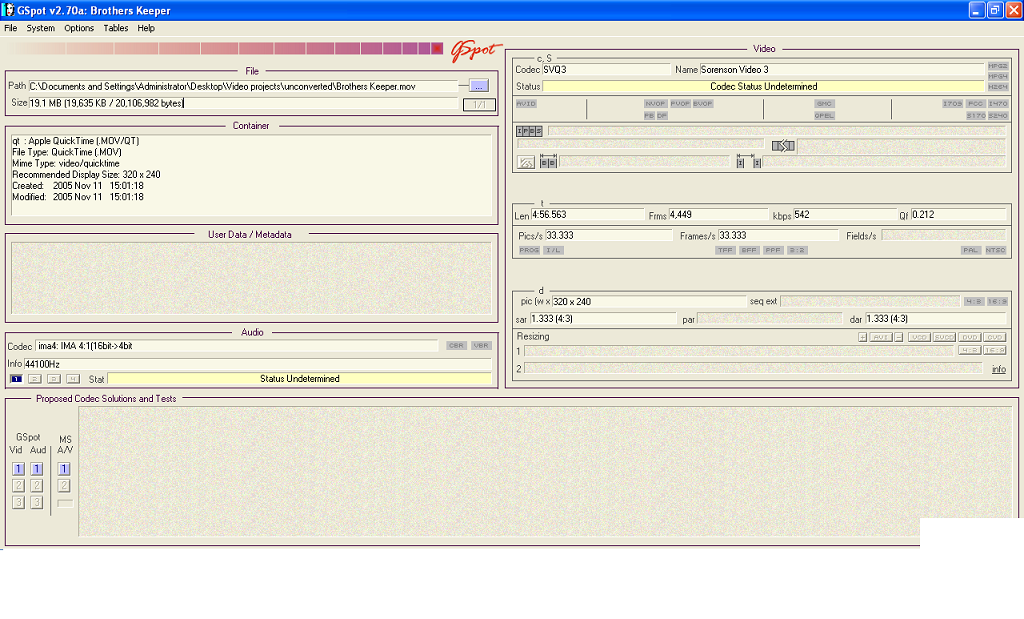
Task: Select audio stream 4 button
Action: coord(73,379)
